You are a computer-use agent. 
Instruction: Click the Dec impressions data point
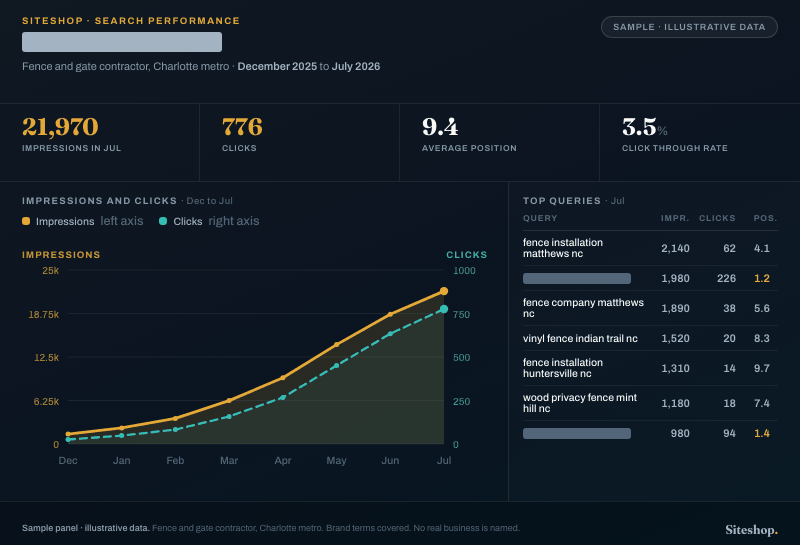pos(68,434)
